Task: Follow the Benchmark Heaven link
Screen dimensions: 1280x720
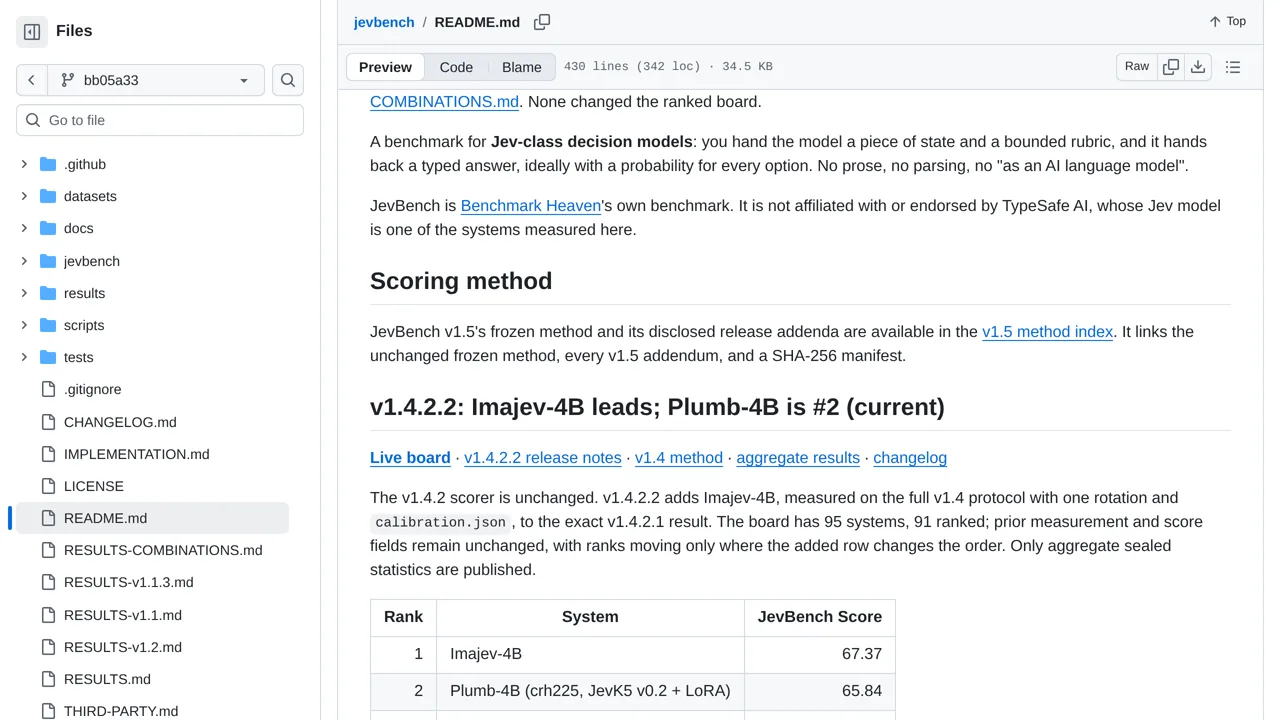Action: coord(531,206)
